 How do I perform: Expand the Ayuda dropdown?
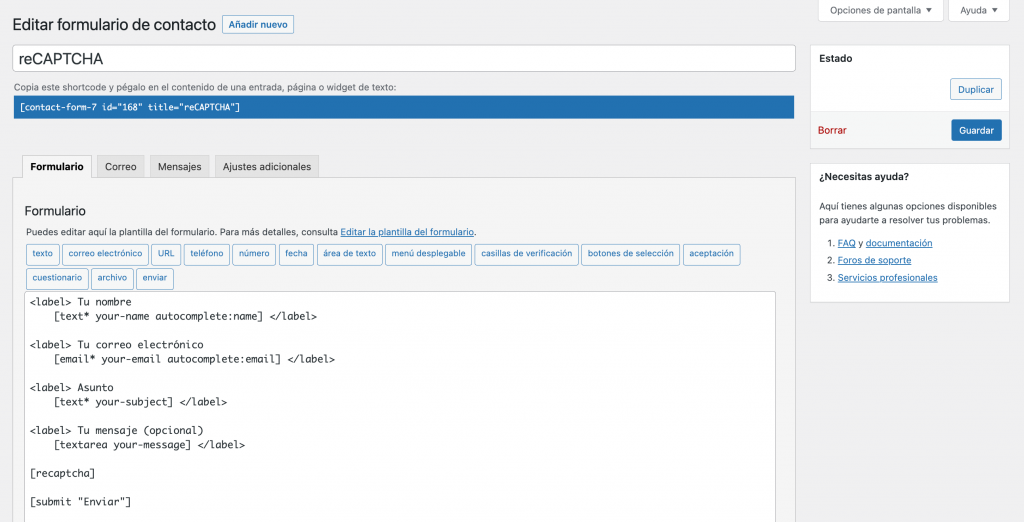[979, 10]
